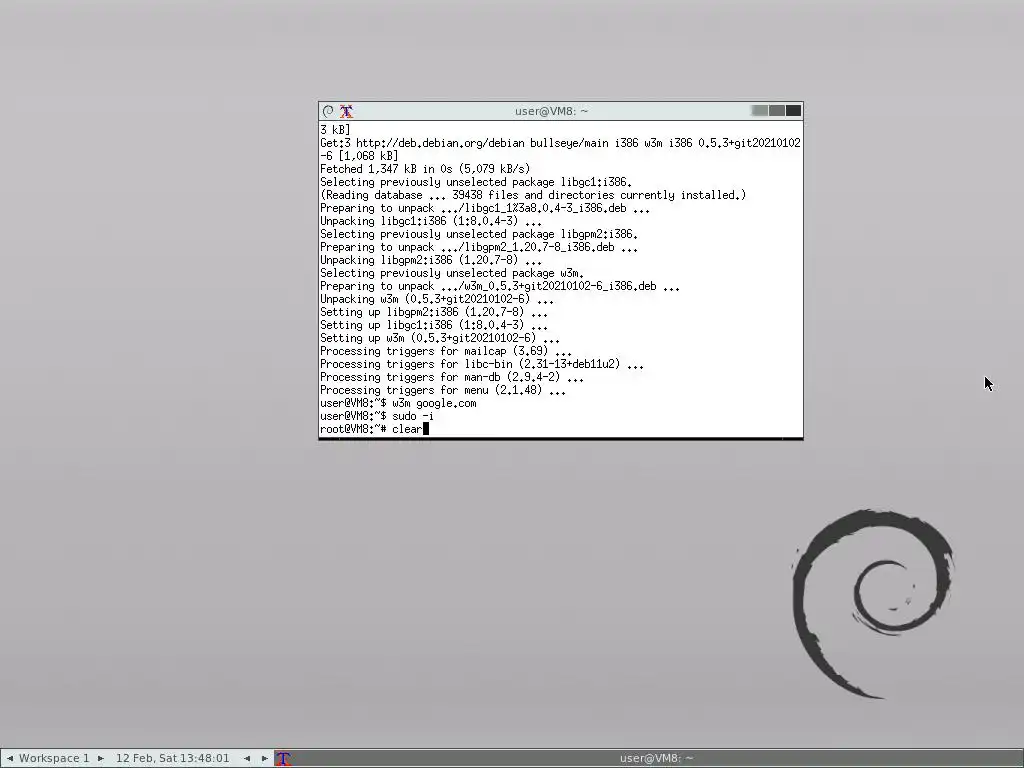The width and height of the screenshot is (1024, 768).
Task: Click the deb.debian.org URL in terminal
Action: click(440, 143)
